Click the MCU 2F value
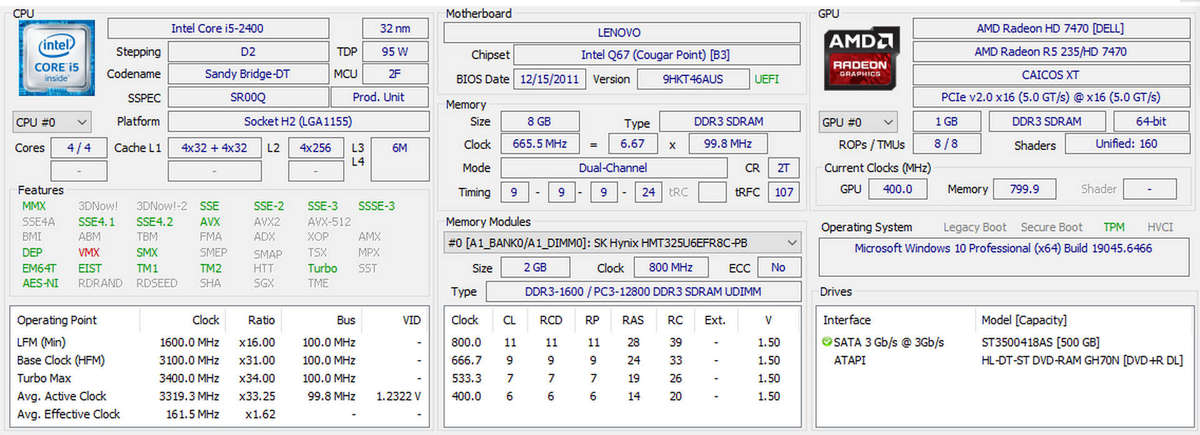The image size is (1200, 435). [x=395, y=74]
